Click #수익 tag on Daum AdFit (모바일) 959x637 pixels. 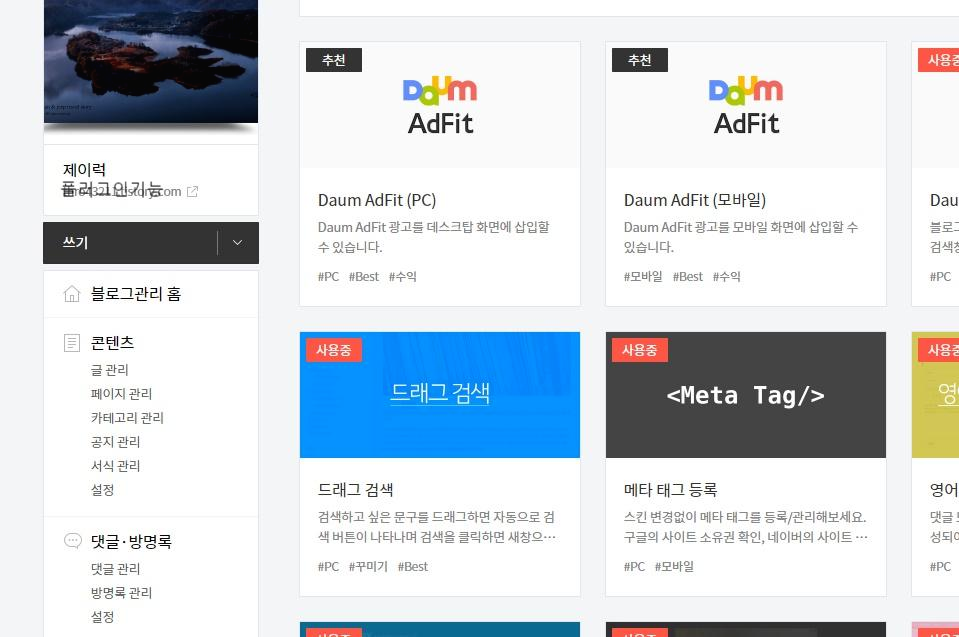[727, 276]
